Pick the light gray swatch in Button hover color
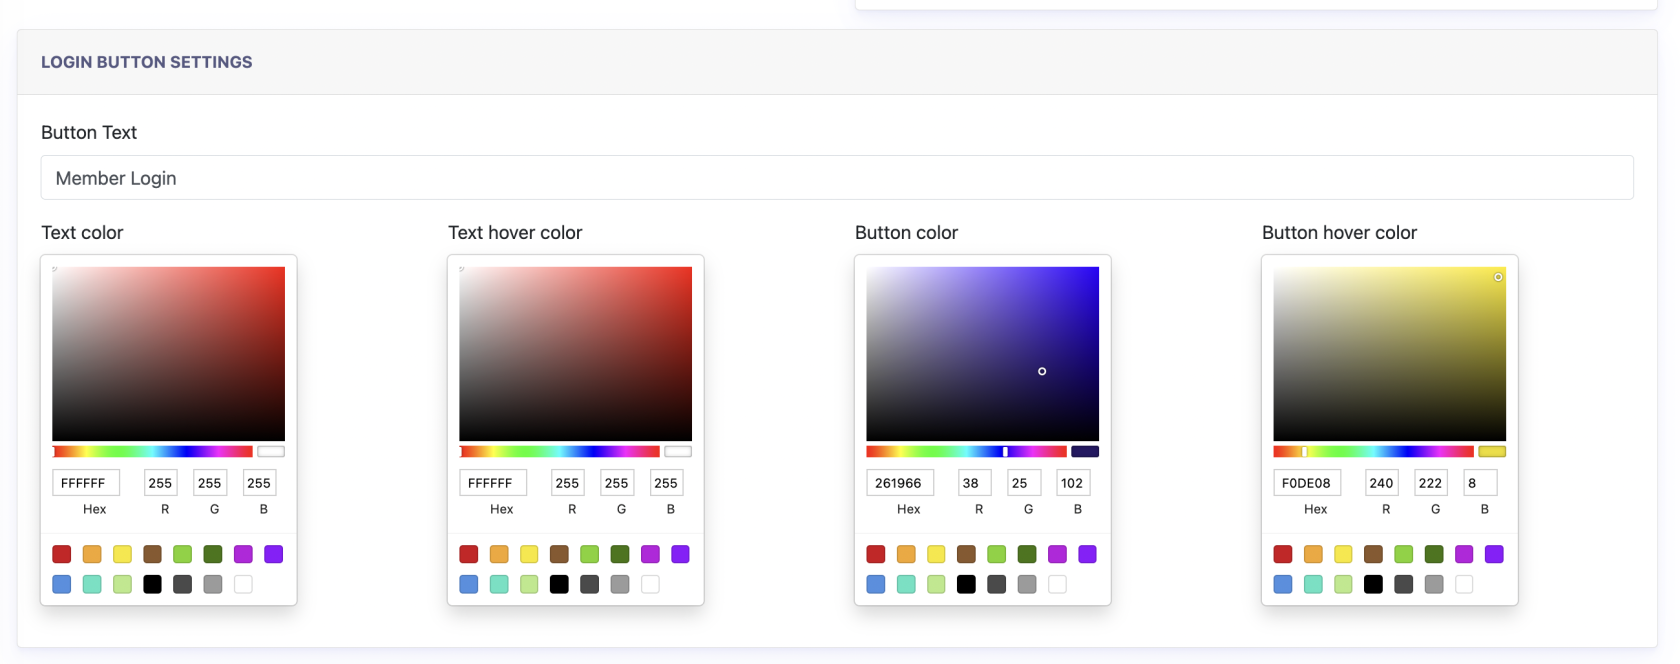Viewport: 1680px width, 664px height. coord(1434,584)
